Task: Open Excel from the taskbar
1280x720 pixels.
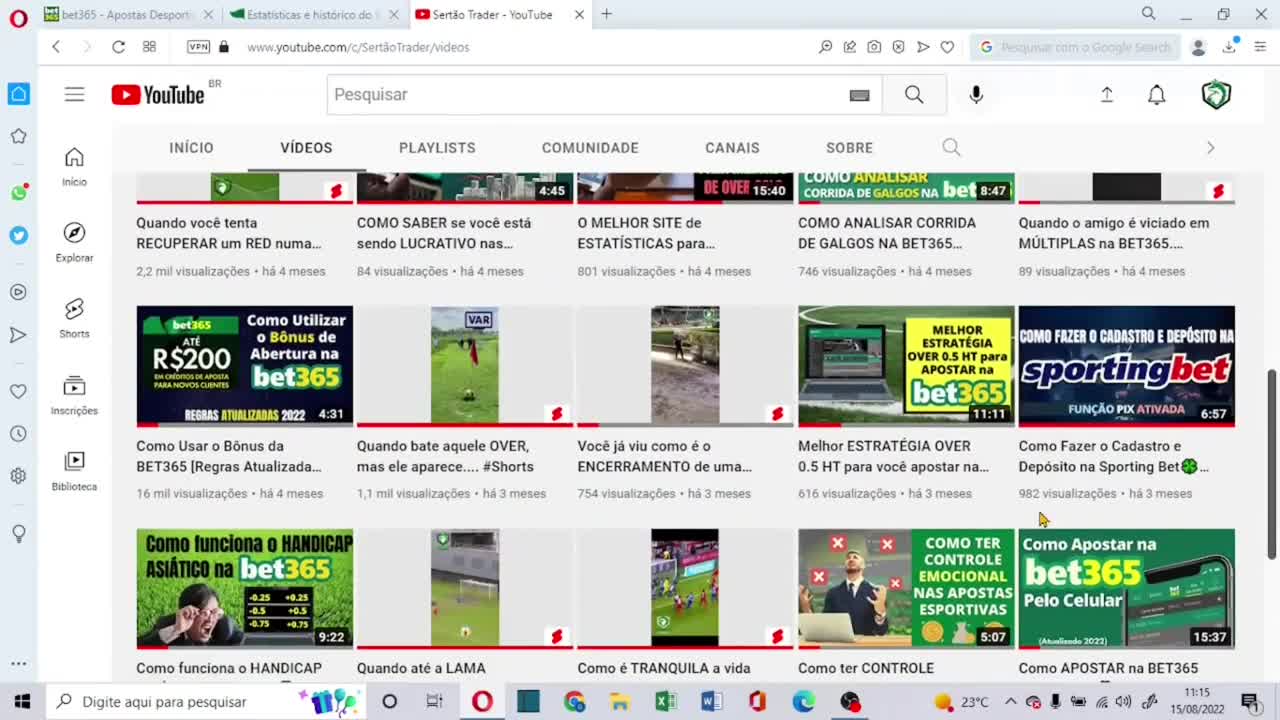Action: tap(666, 702)
